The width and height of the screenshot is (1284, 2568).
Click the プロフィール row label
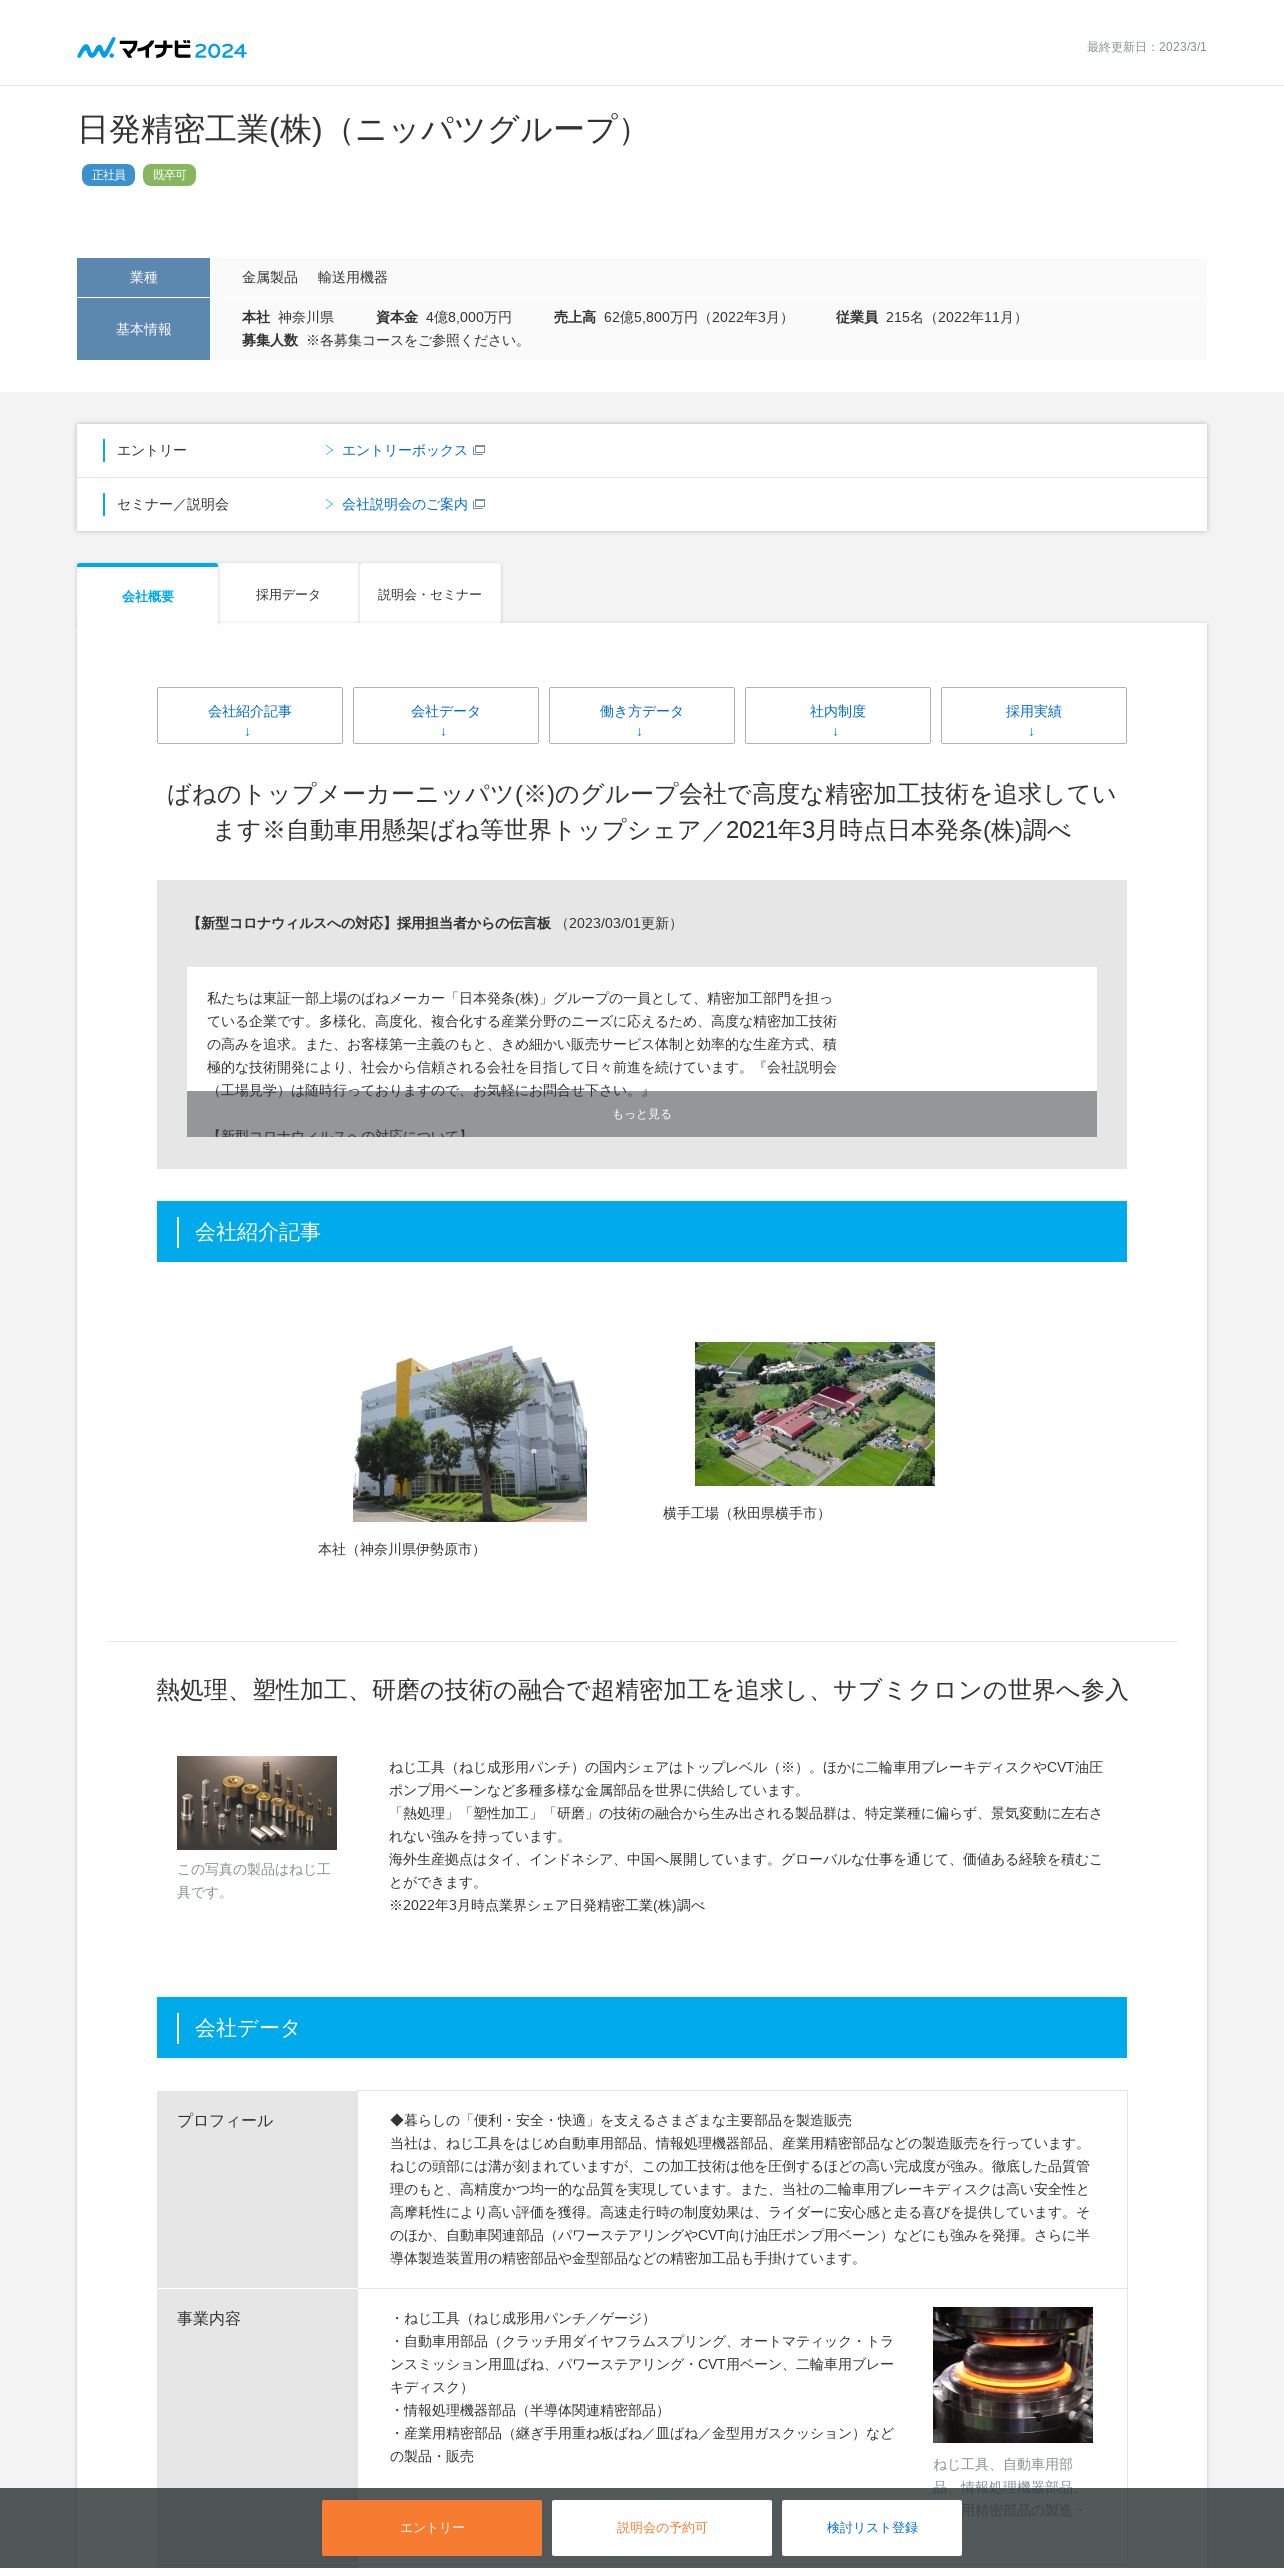[x=225, y=2121]
